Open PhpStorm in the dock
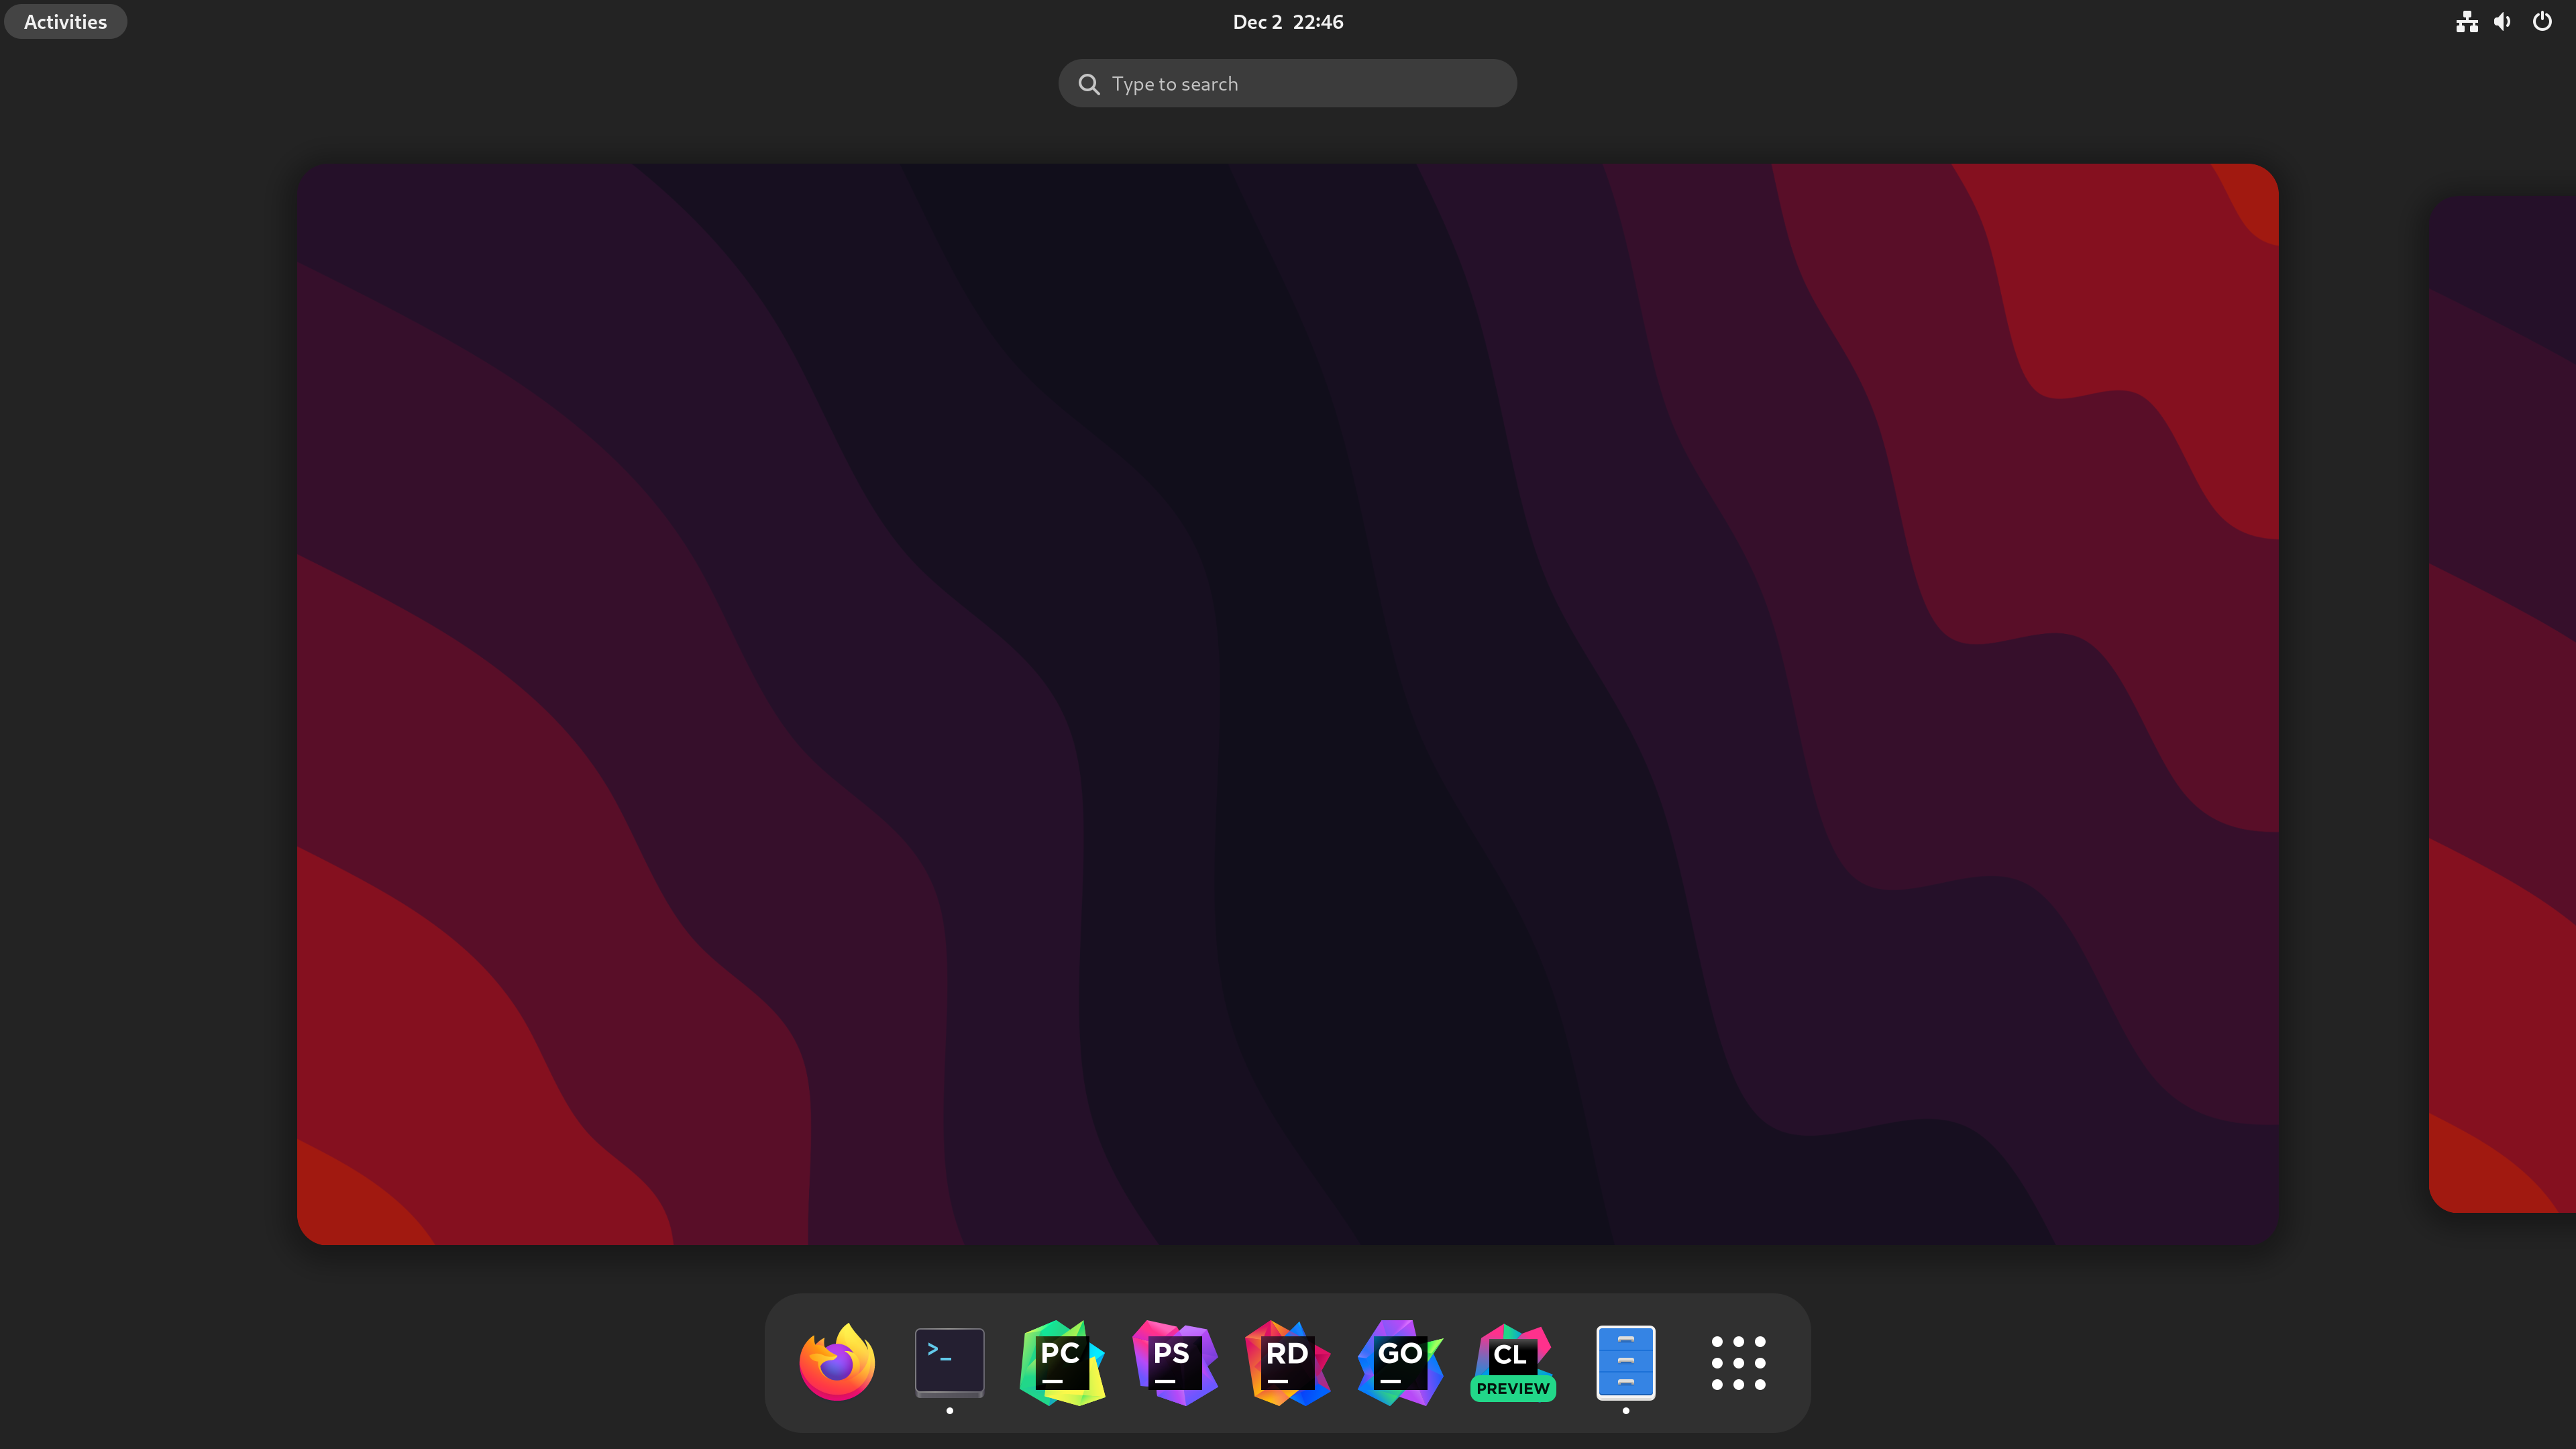The height and width of the screenshot is (1449, 2576). [1175, 1362]
